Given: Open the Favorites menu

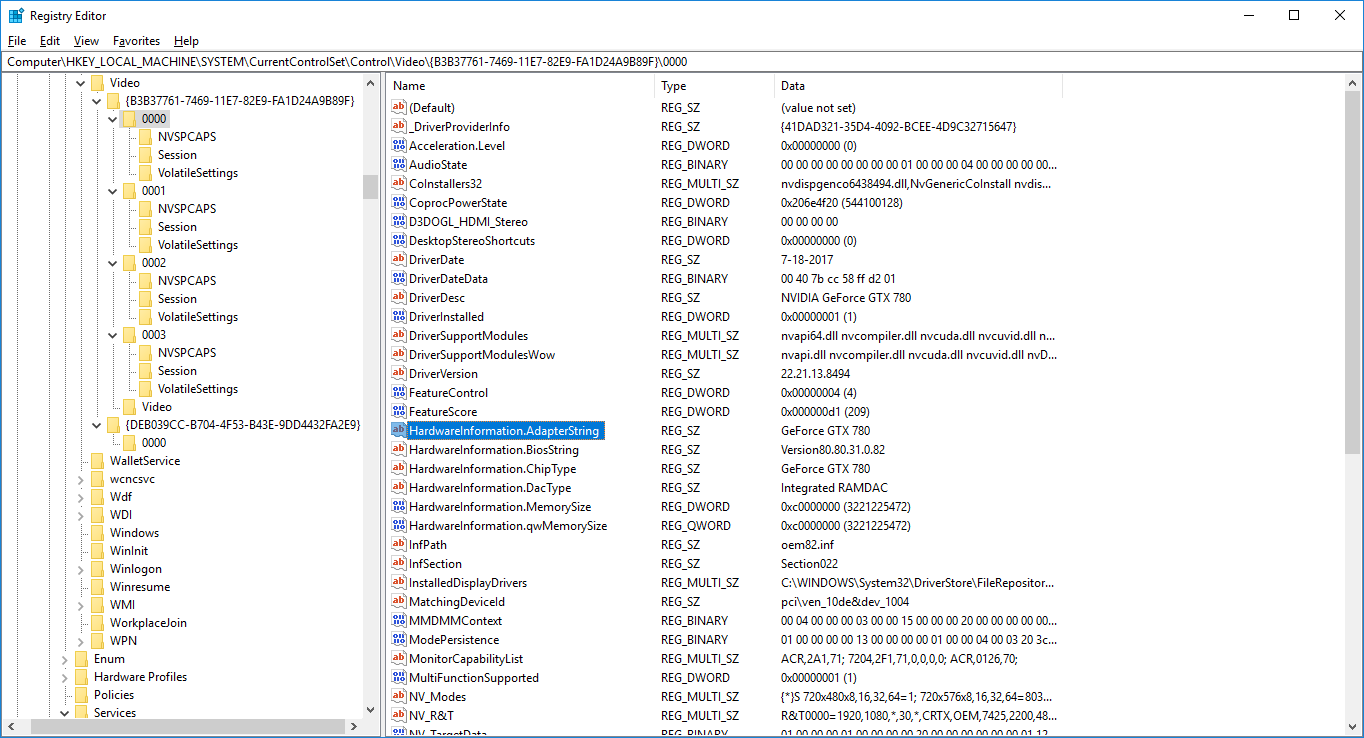Looking at the screenshot, I should click(136, 41).
